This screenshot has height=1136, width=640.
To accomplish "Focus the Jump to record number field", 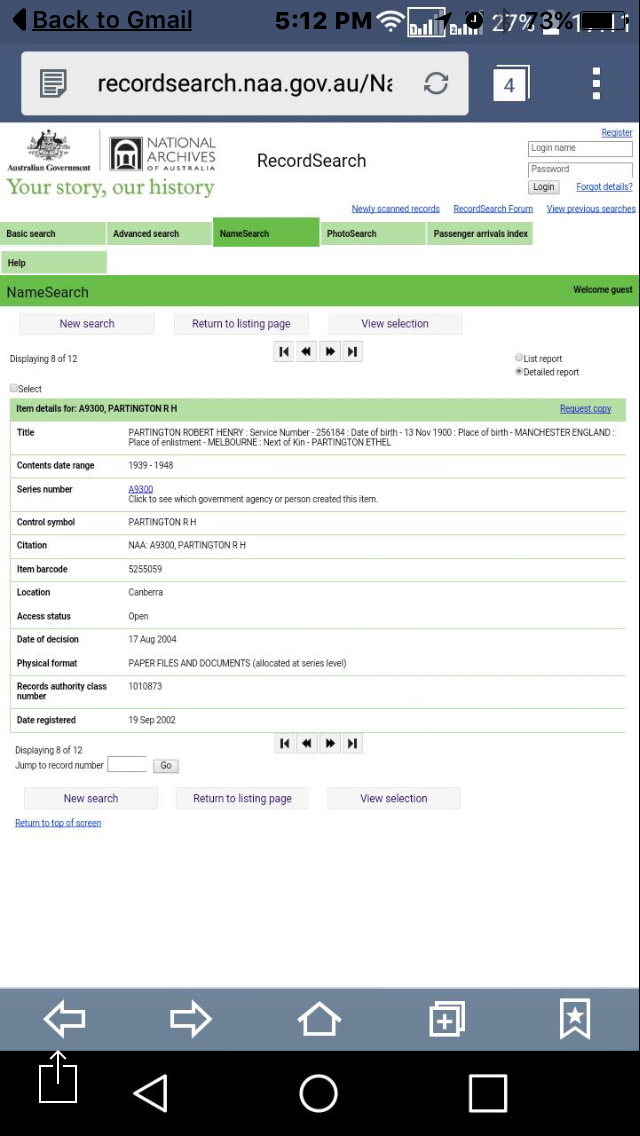I will click(x=127, y=764).
